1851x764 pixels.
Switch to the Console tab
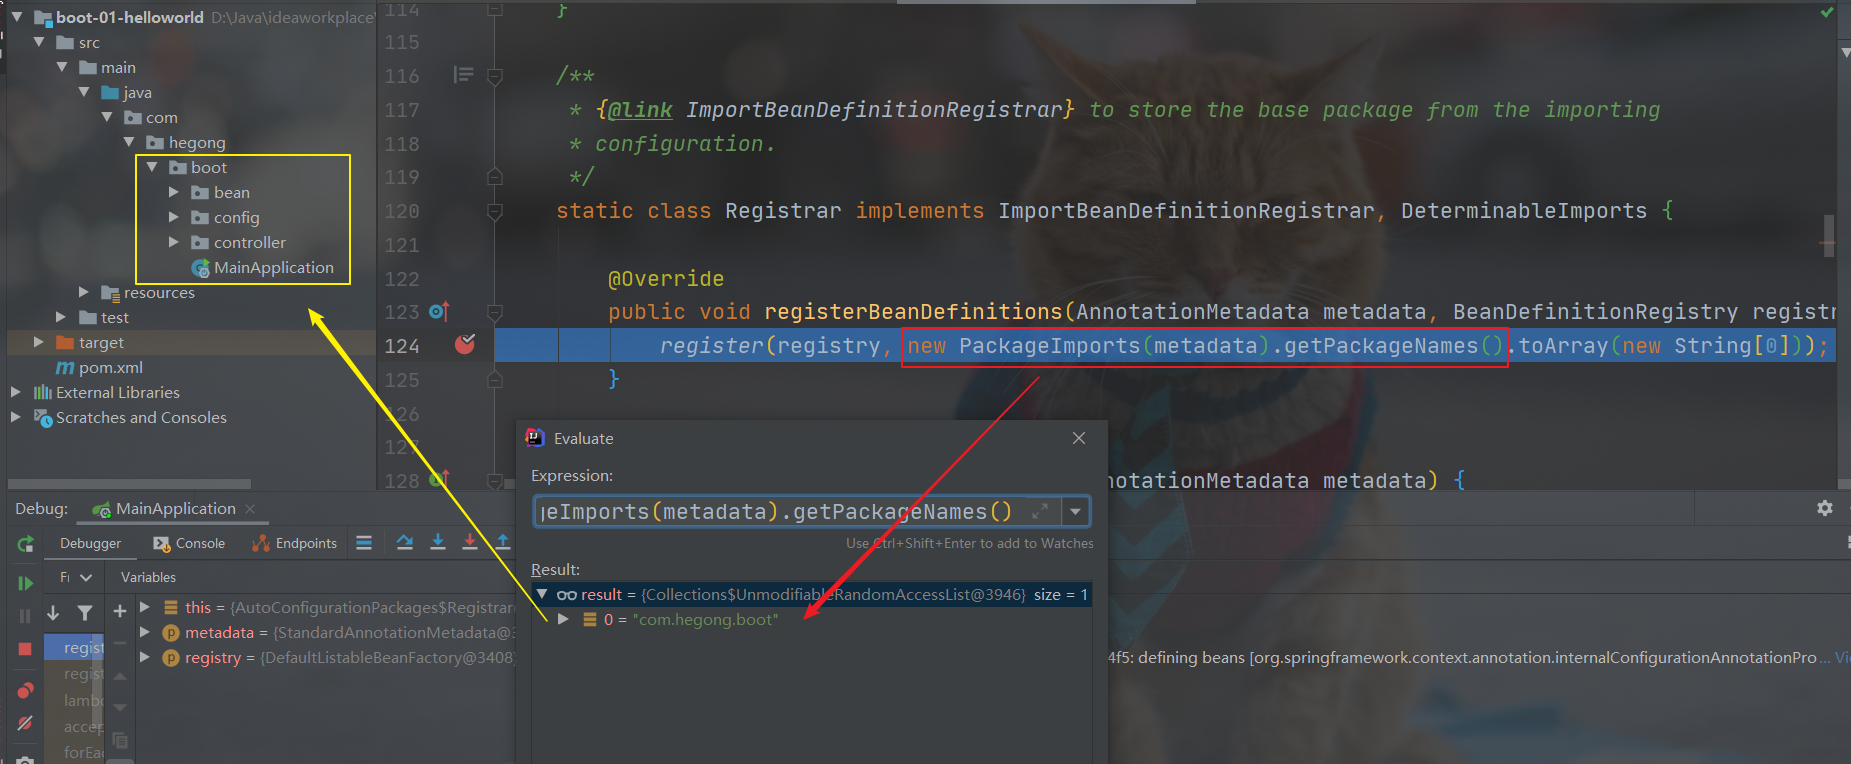coord(189,543)
